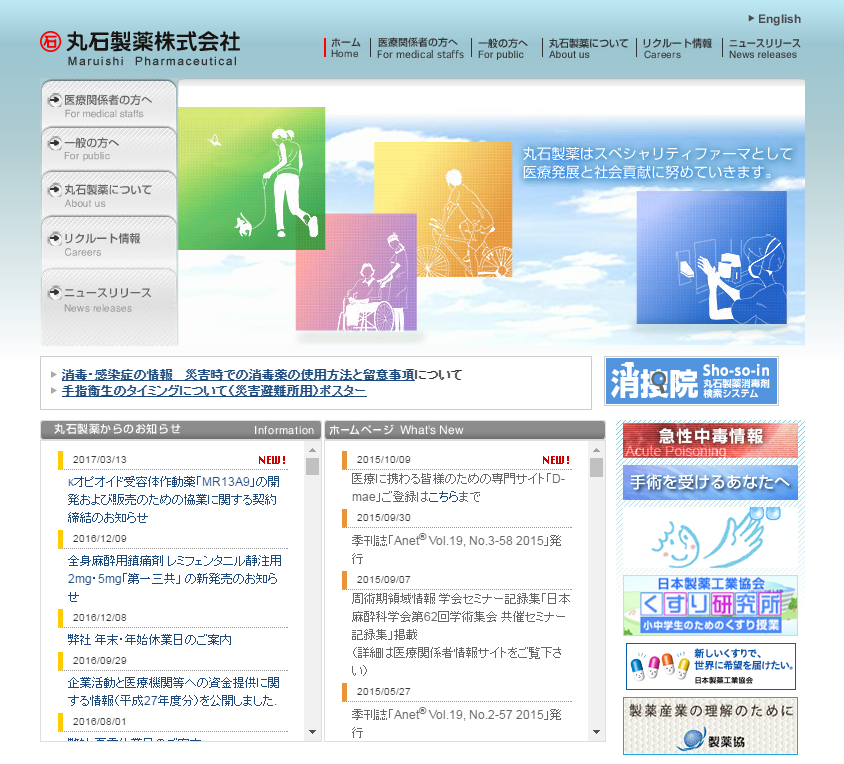The width and height of the screenshot is (844, 764).
Task: Click Anet Vol.19, No.3-58 2015 entry text
Action: [x=456, y=549]
